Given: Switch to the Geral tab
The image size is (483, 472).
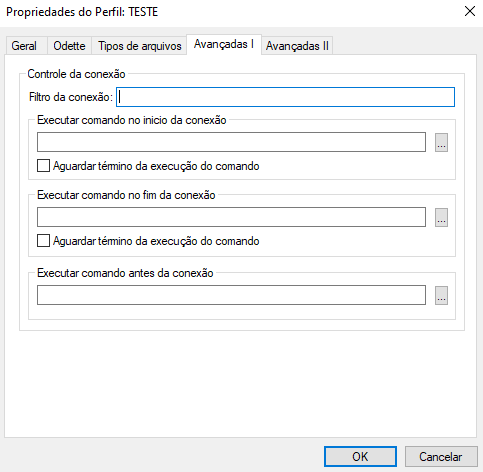Looking at the screenshot, I should 26,46.
